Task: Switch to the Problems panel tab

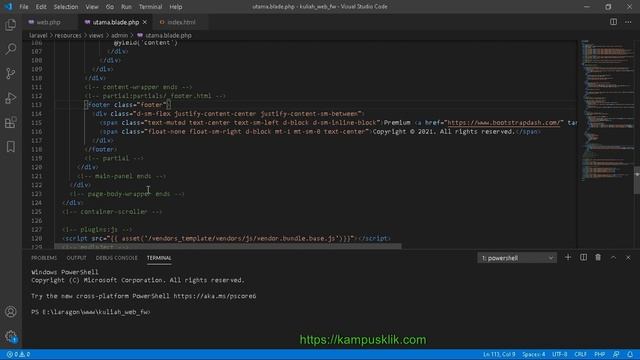Action: click(x=44, y=258)
